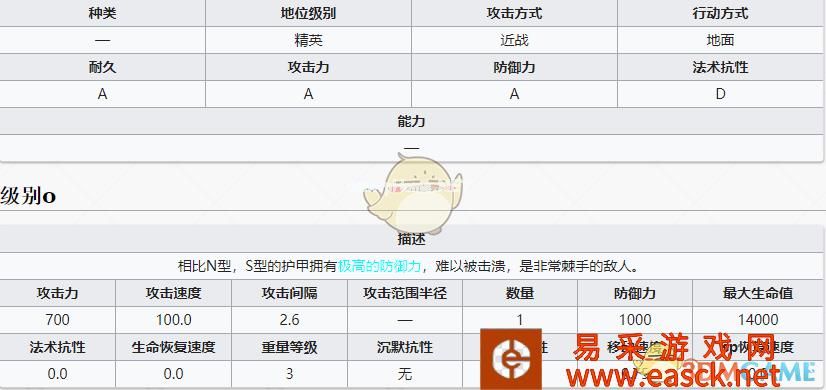The width and height of the screenshot is (826, 390).
Task: Click the 级别0 section heading
Action: tap(28, 196)
